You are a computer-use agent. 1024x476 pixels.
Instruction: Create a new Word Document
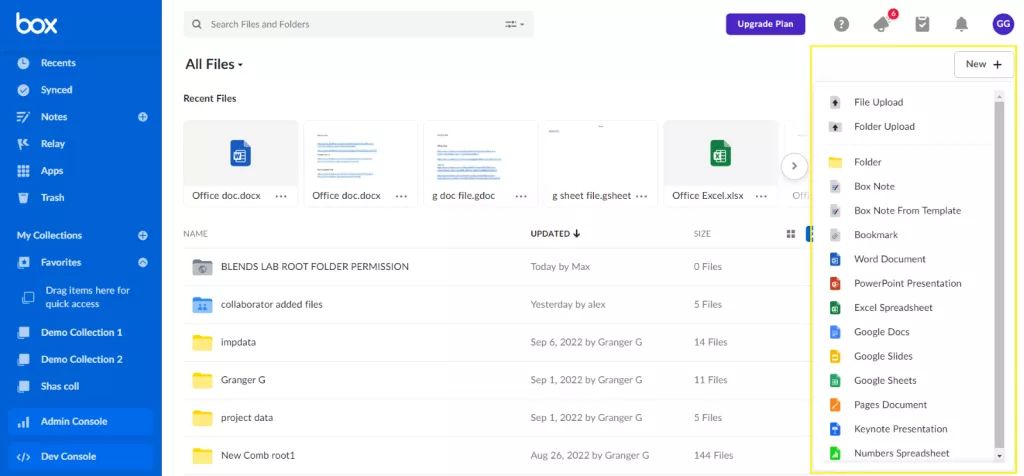pyautogui.click(x=889, y=259)
